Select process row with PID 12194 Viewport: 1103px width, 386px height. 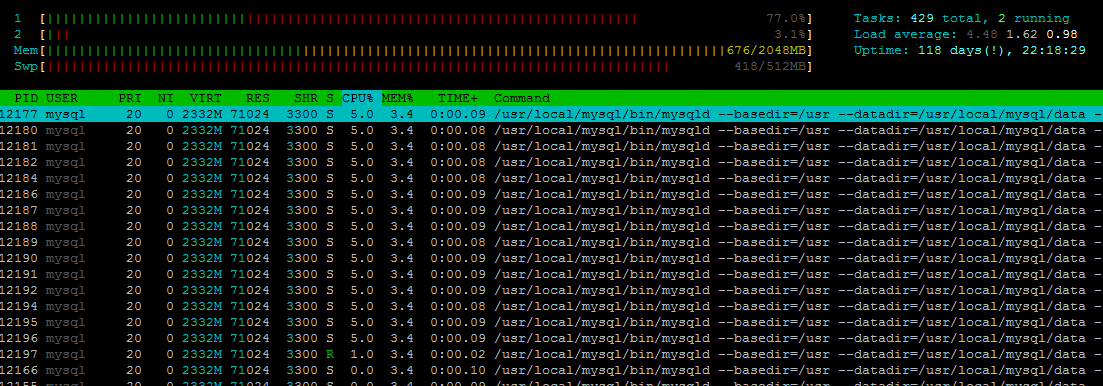point(552,306)
